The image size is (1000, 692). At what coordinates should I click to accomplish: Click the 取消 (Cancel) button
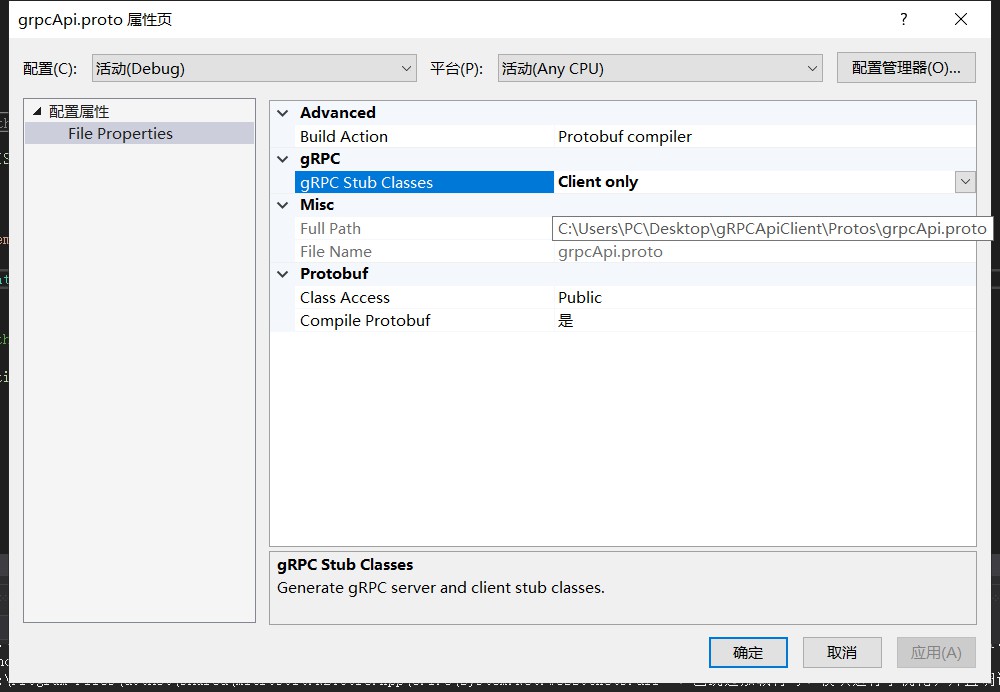tap(842, 652)
